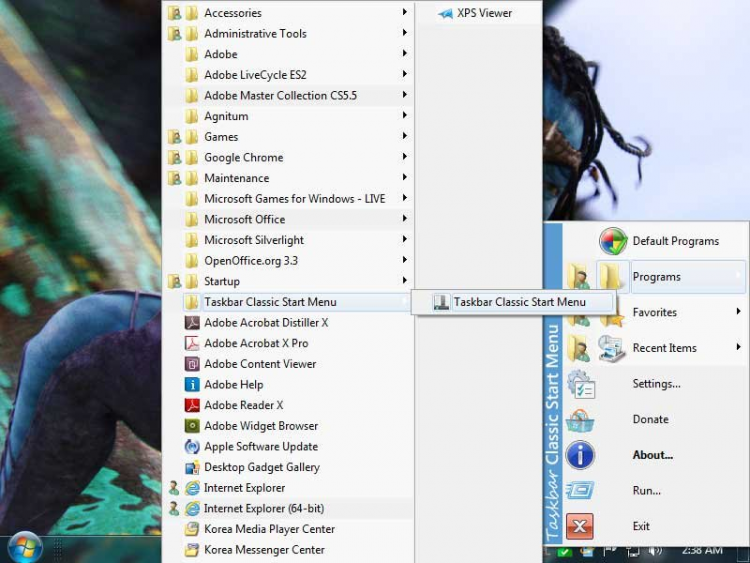Open Settings... in the start menu

click(655, 384)
